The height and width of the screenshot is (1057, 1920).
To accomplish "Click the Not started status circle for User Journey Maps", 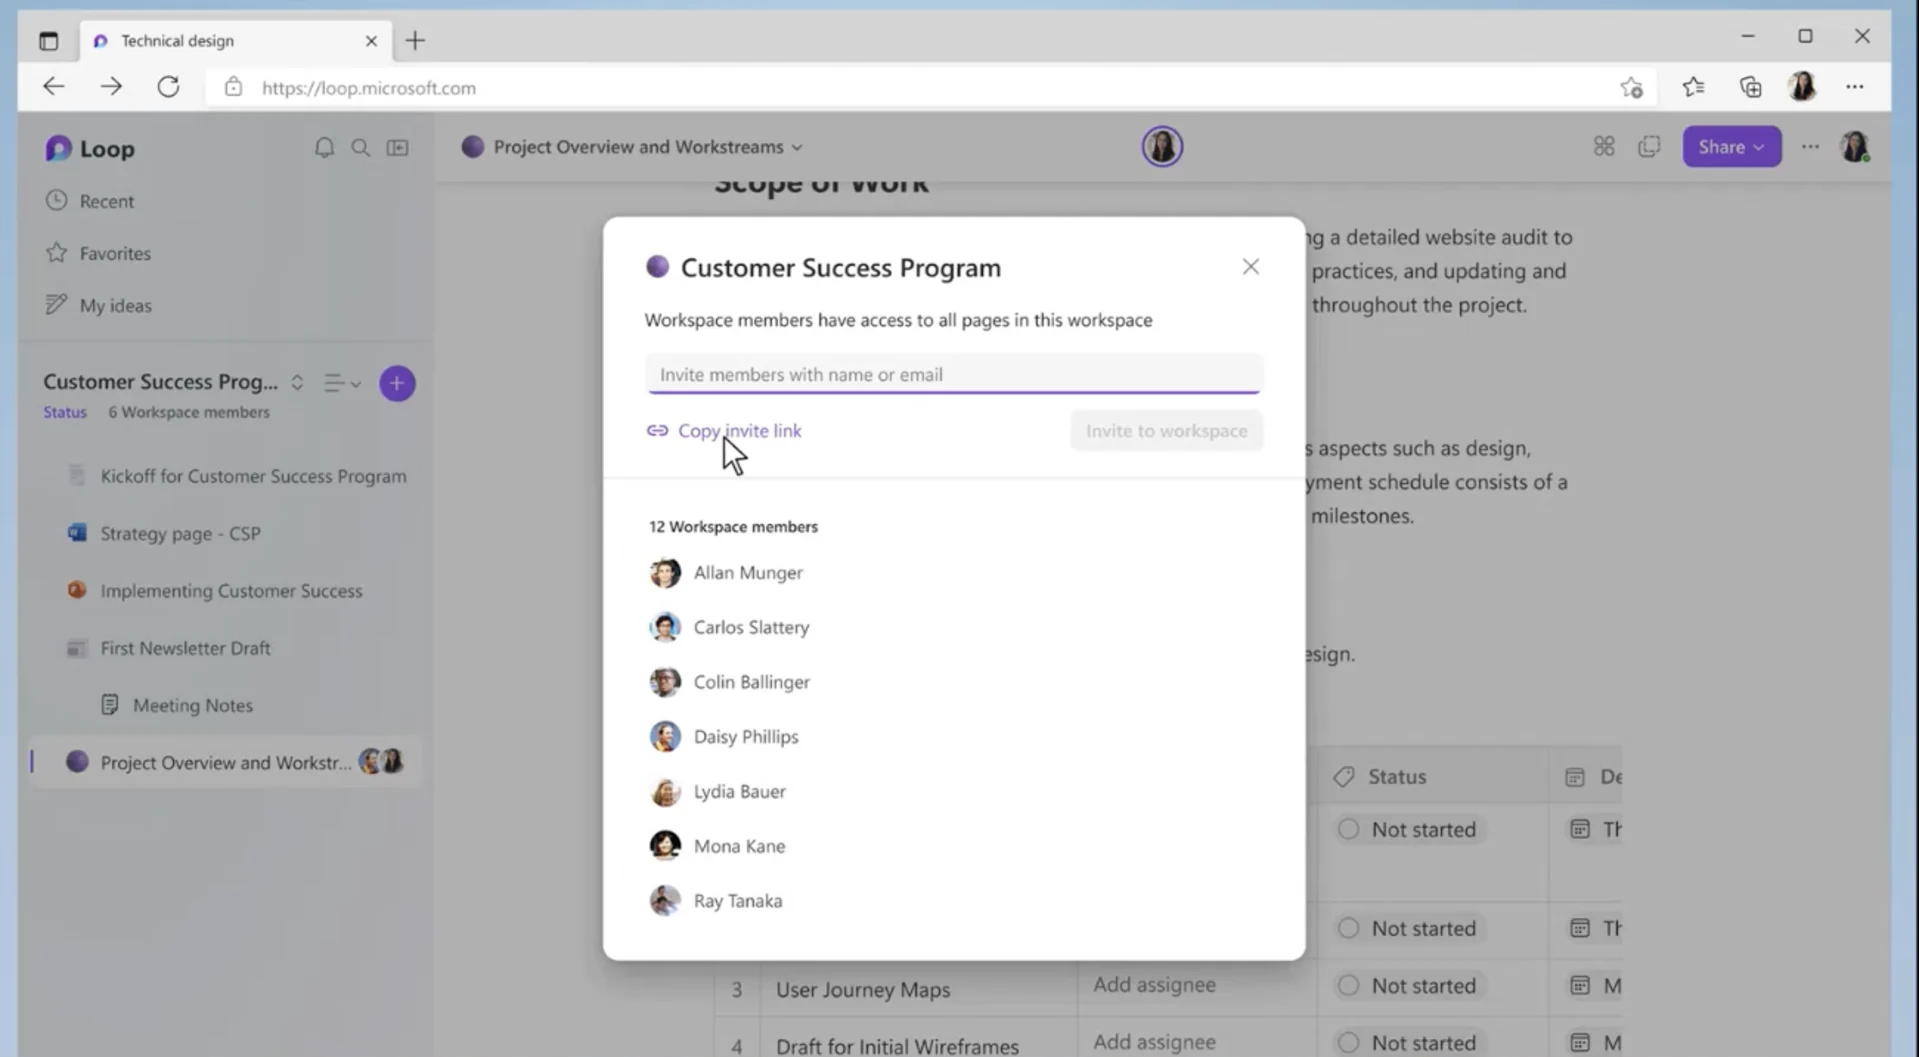I will pyautogui.click(x=1348, y=985).
